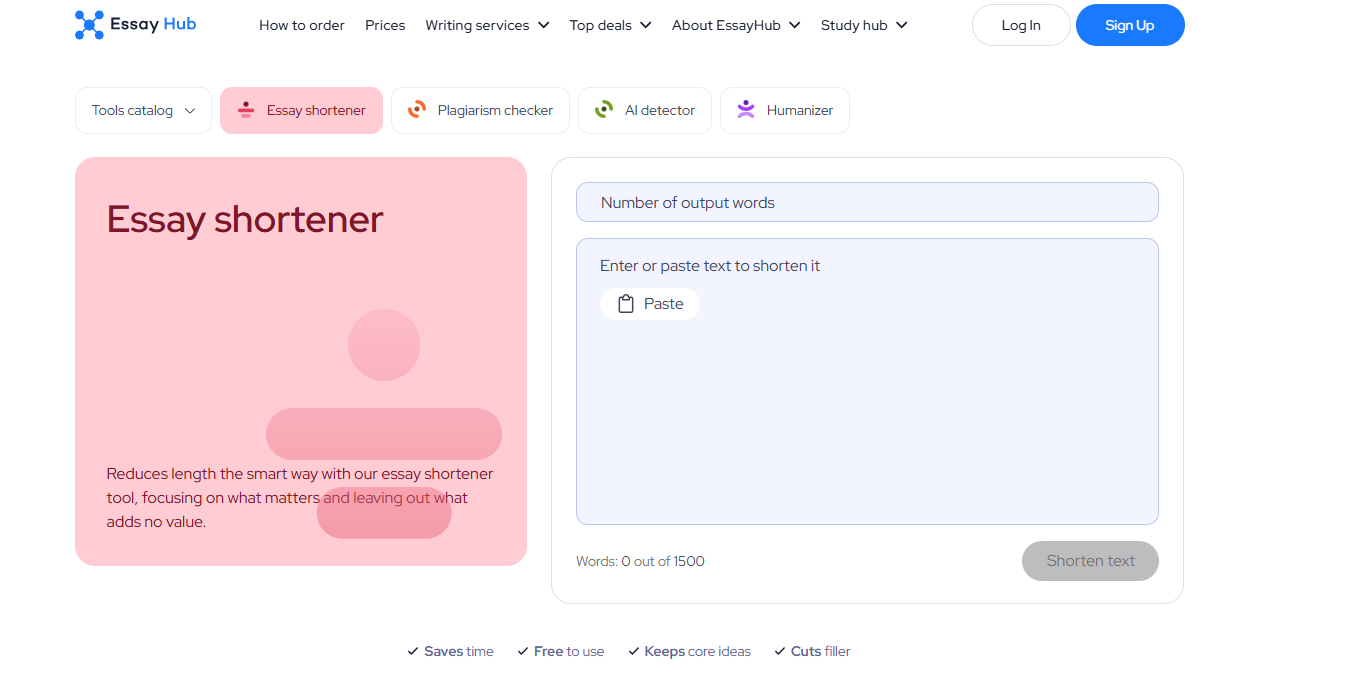Go to the Prices page
1354x686 pixels.
coord(385,25)
